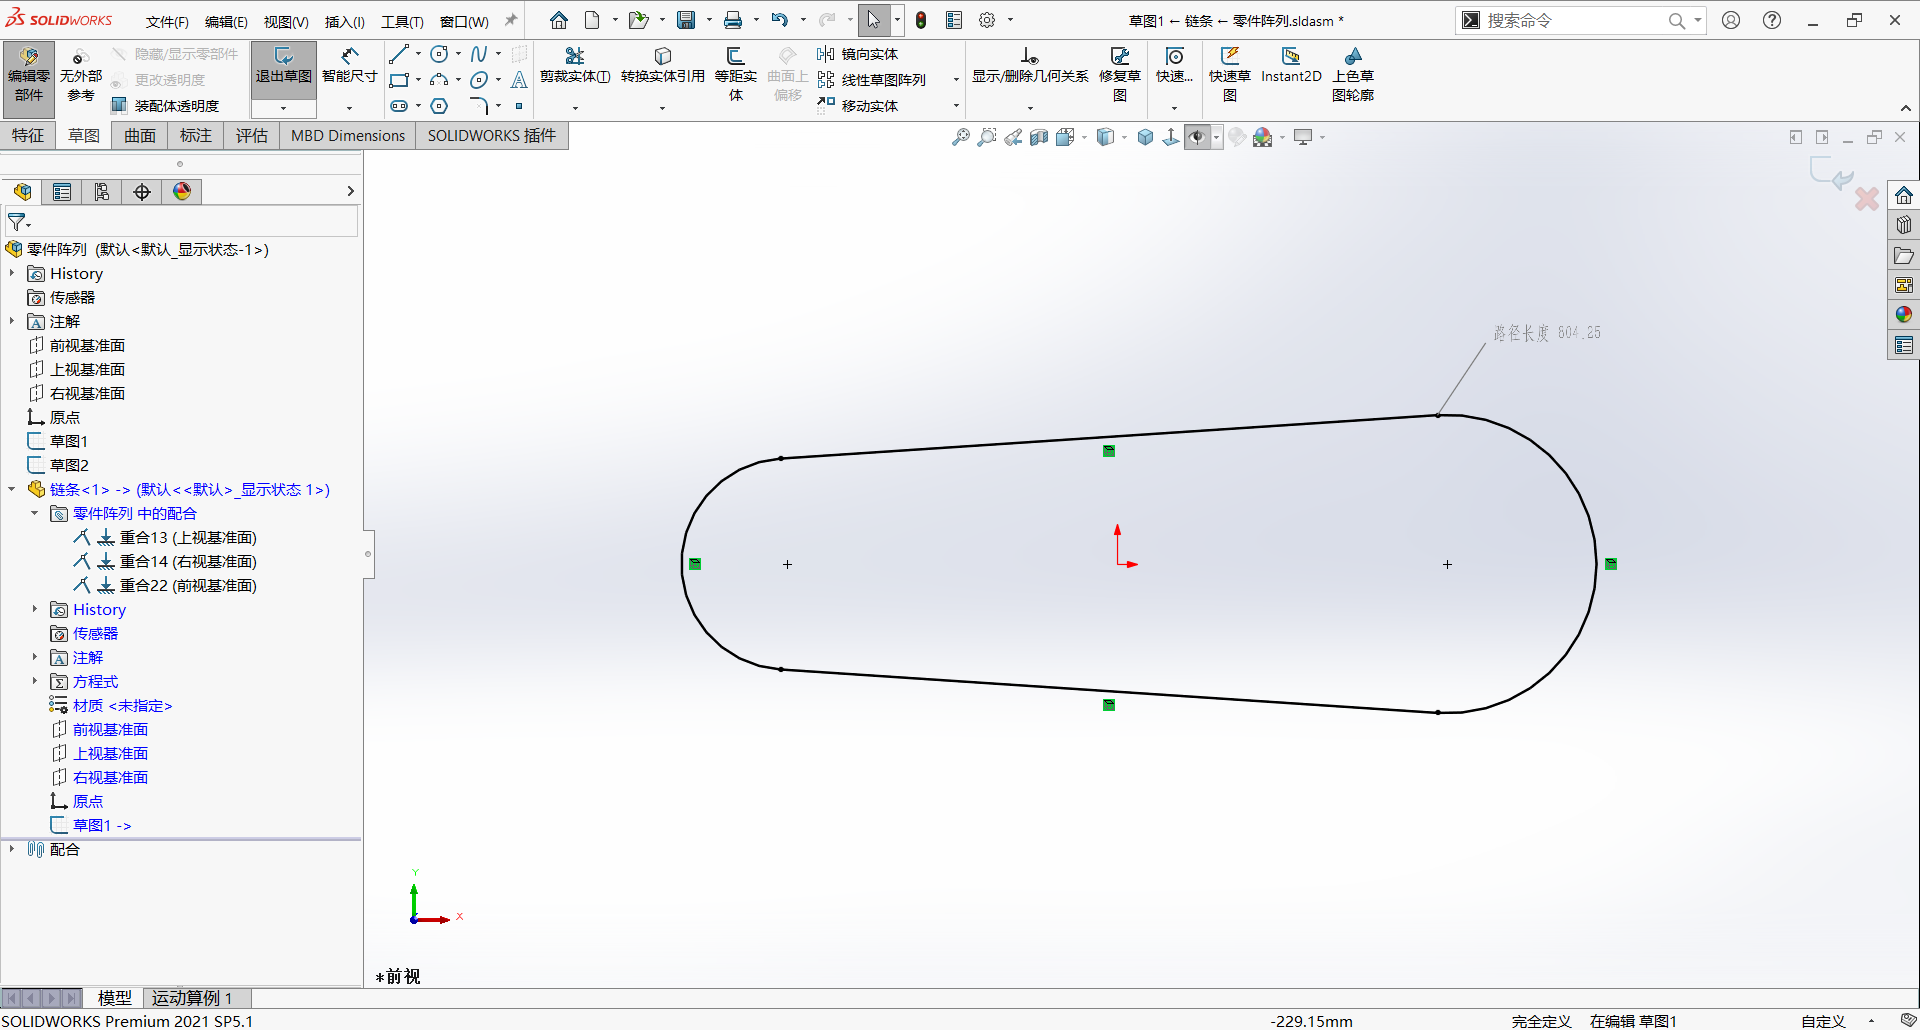
Task: Click Edit Component (编辑零部件) icon
Action: 29,75
